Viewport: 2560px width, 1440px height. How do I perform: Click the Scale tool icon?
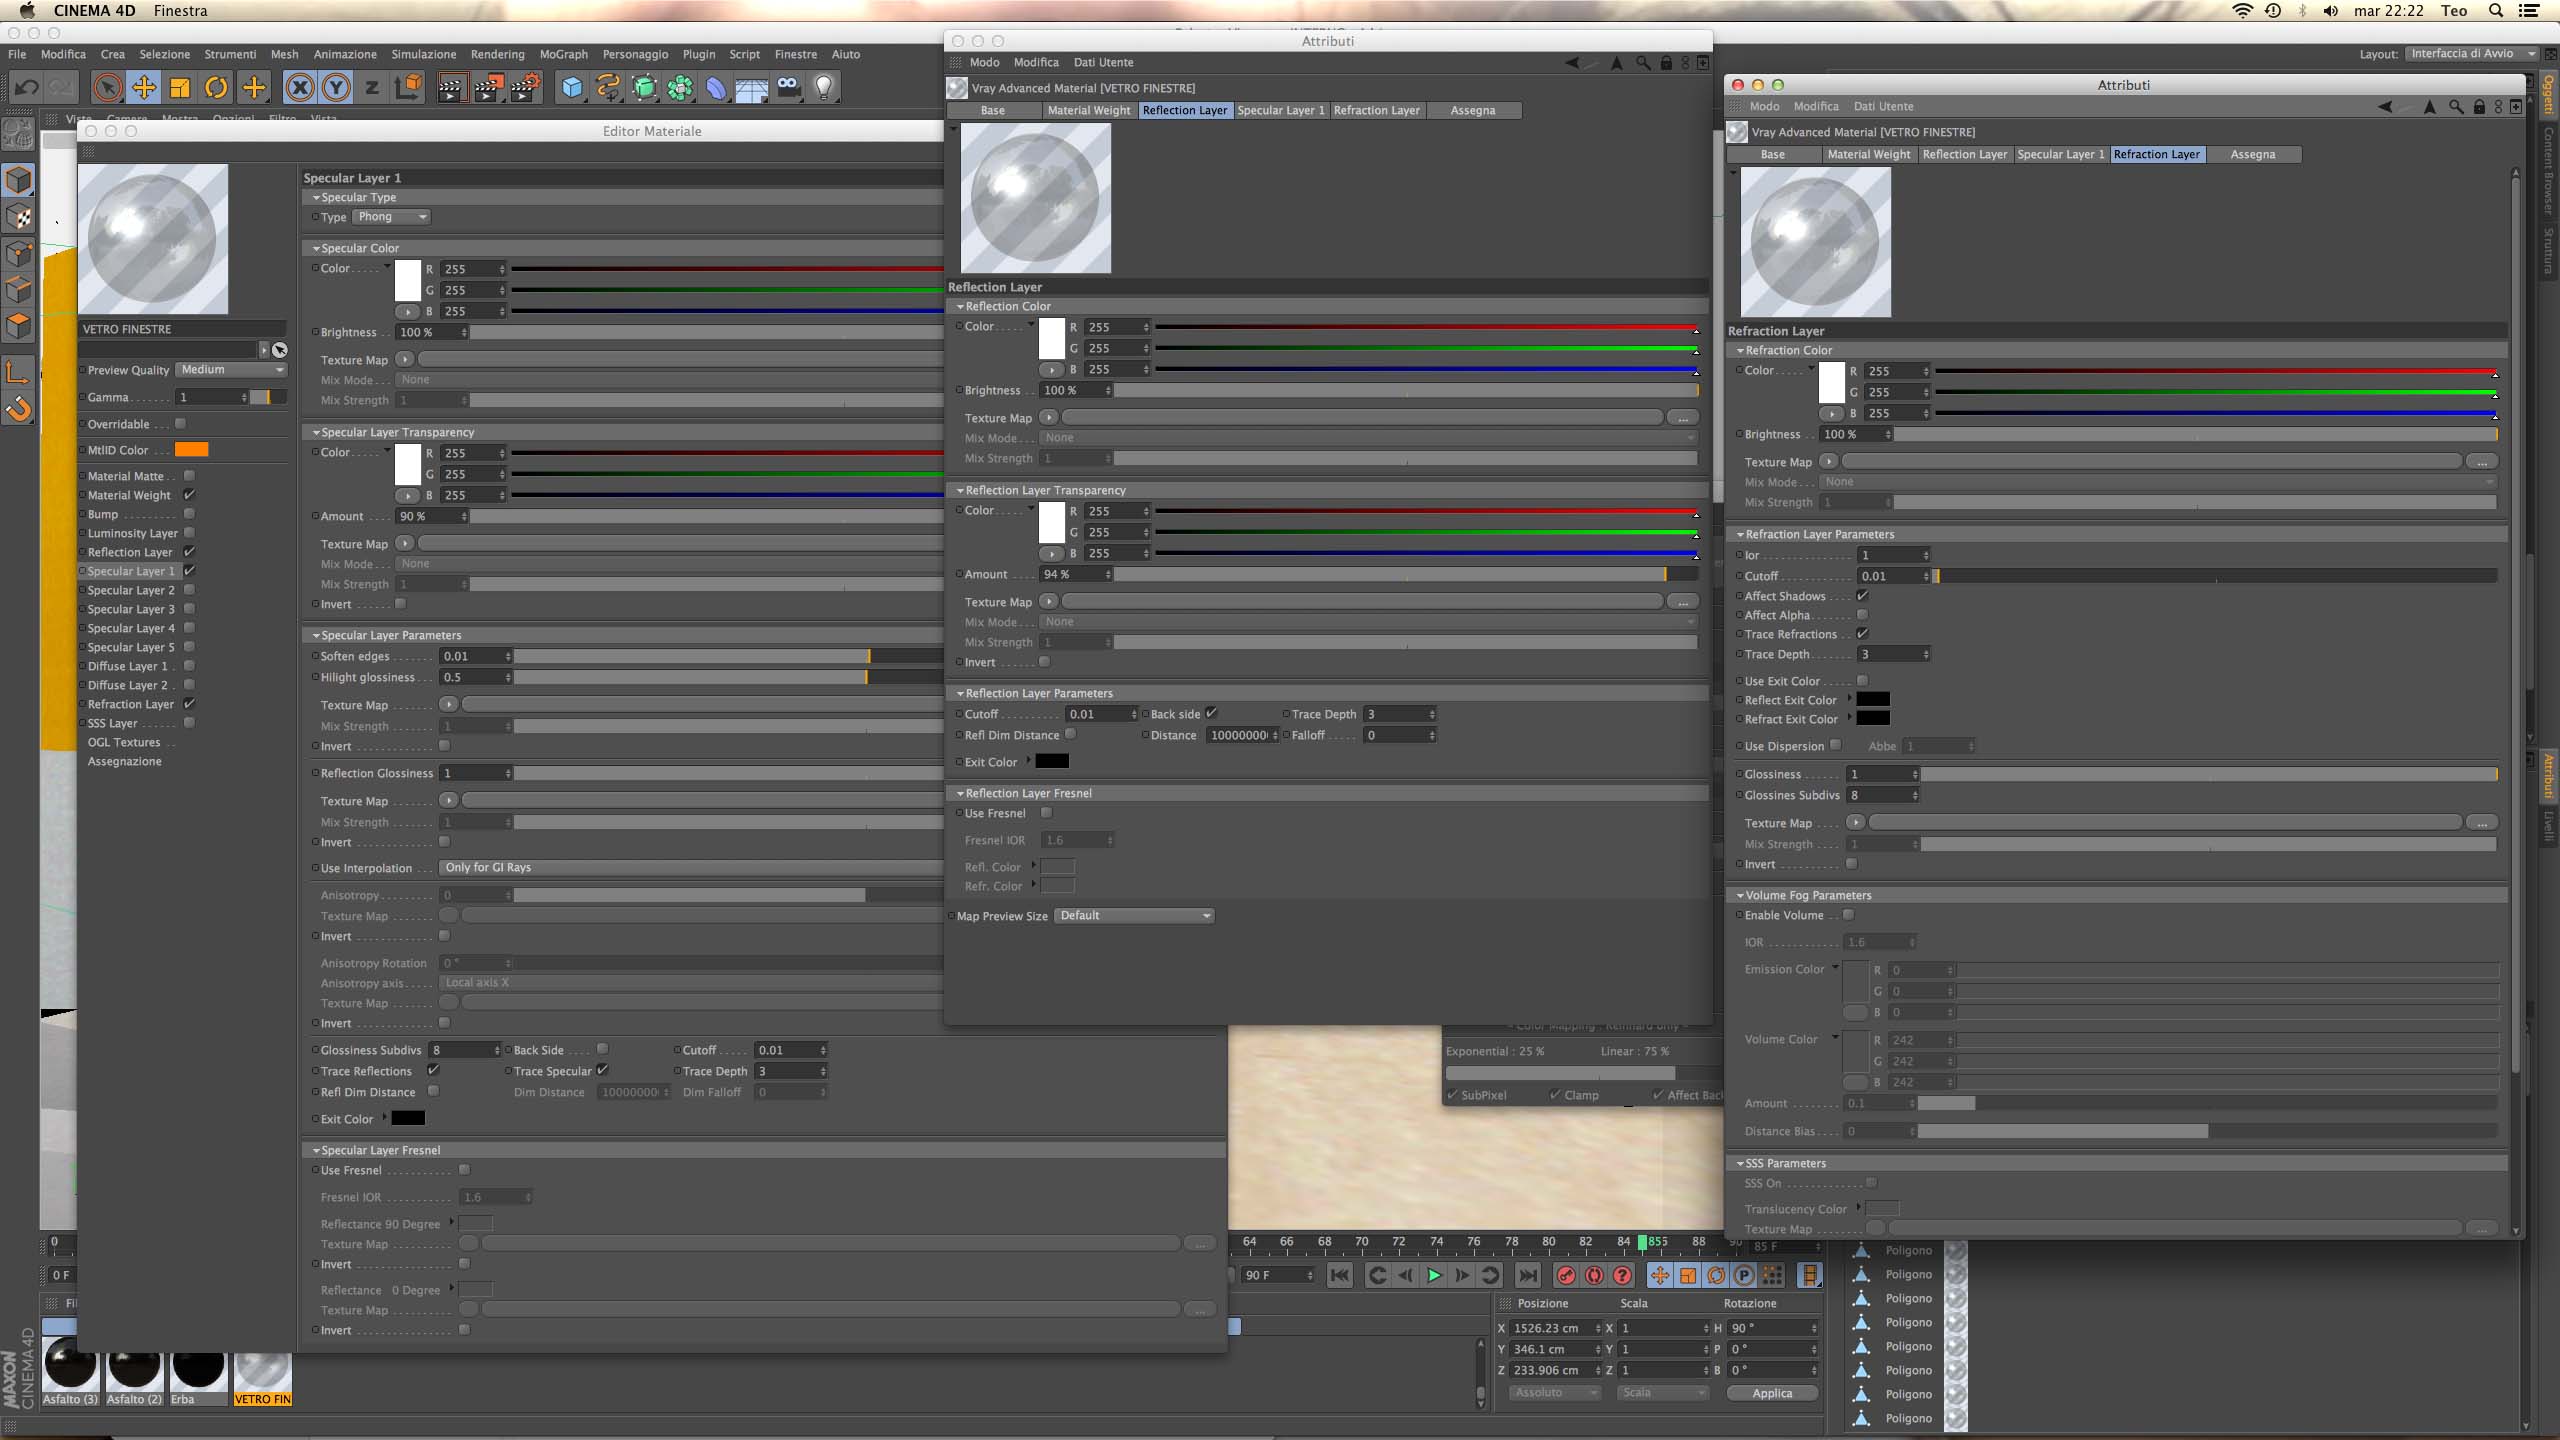click(x=180, y=88)
